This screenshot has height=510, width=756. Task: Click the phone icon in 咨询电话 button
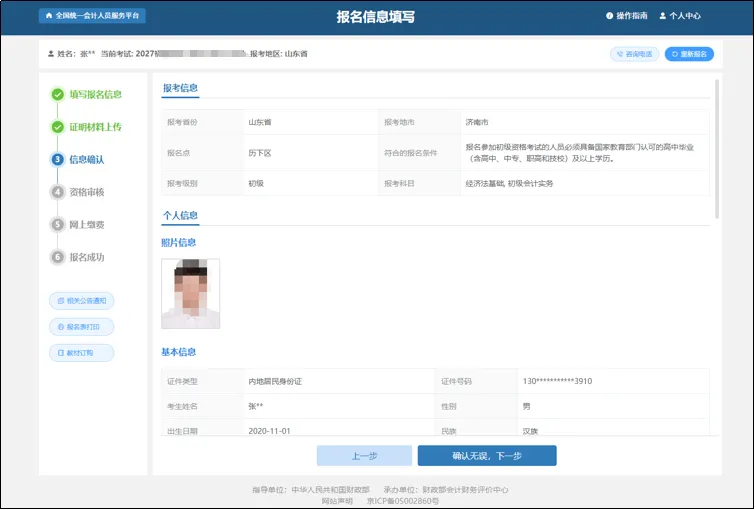pos(620,54)
